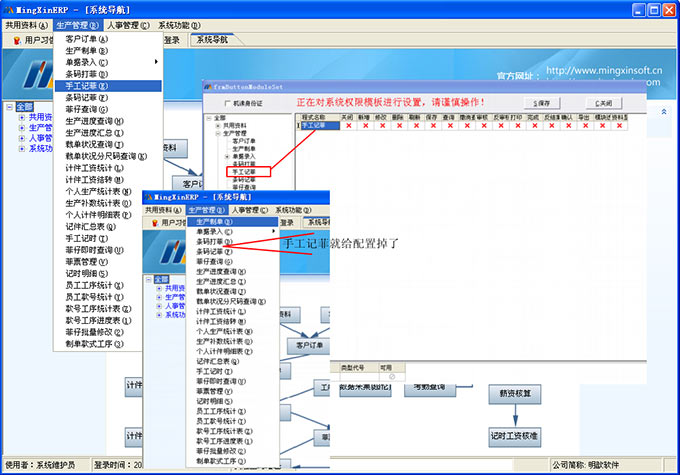Click the 保存 button in the dialog
The image size is (680, 475).
[x=541, y=103]
